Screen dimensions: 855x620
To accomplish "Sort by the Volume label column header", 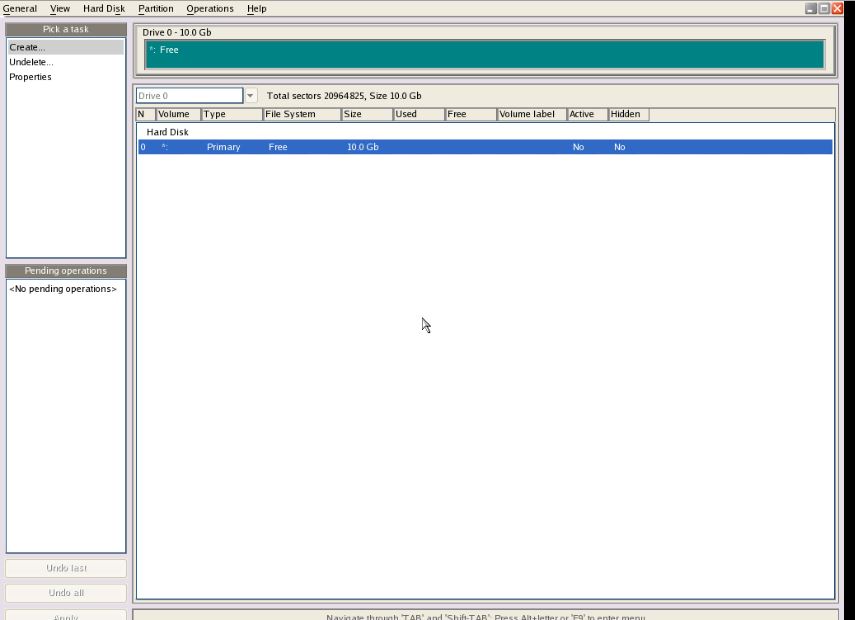I will click(x=532, y=114).
